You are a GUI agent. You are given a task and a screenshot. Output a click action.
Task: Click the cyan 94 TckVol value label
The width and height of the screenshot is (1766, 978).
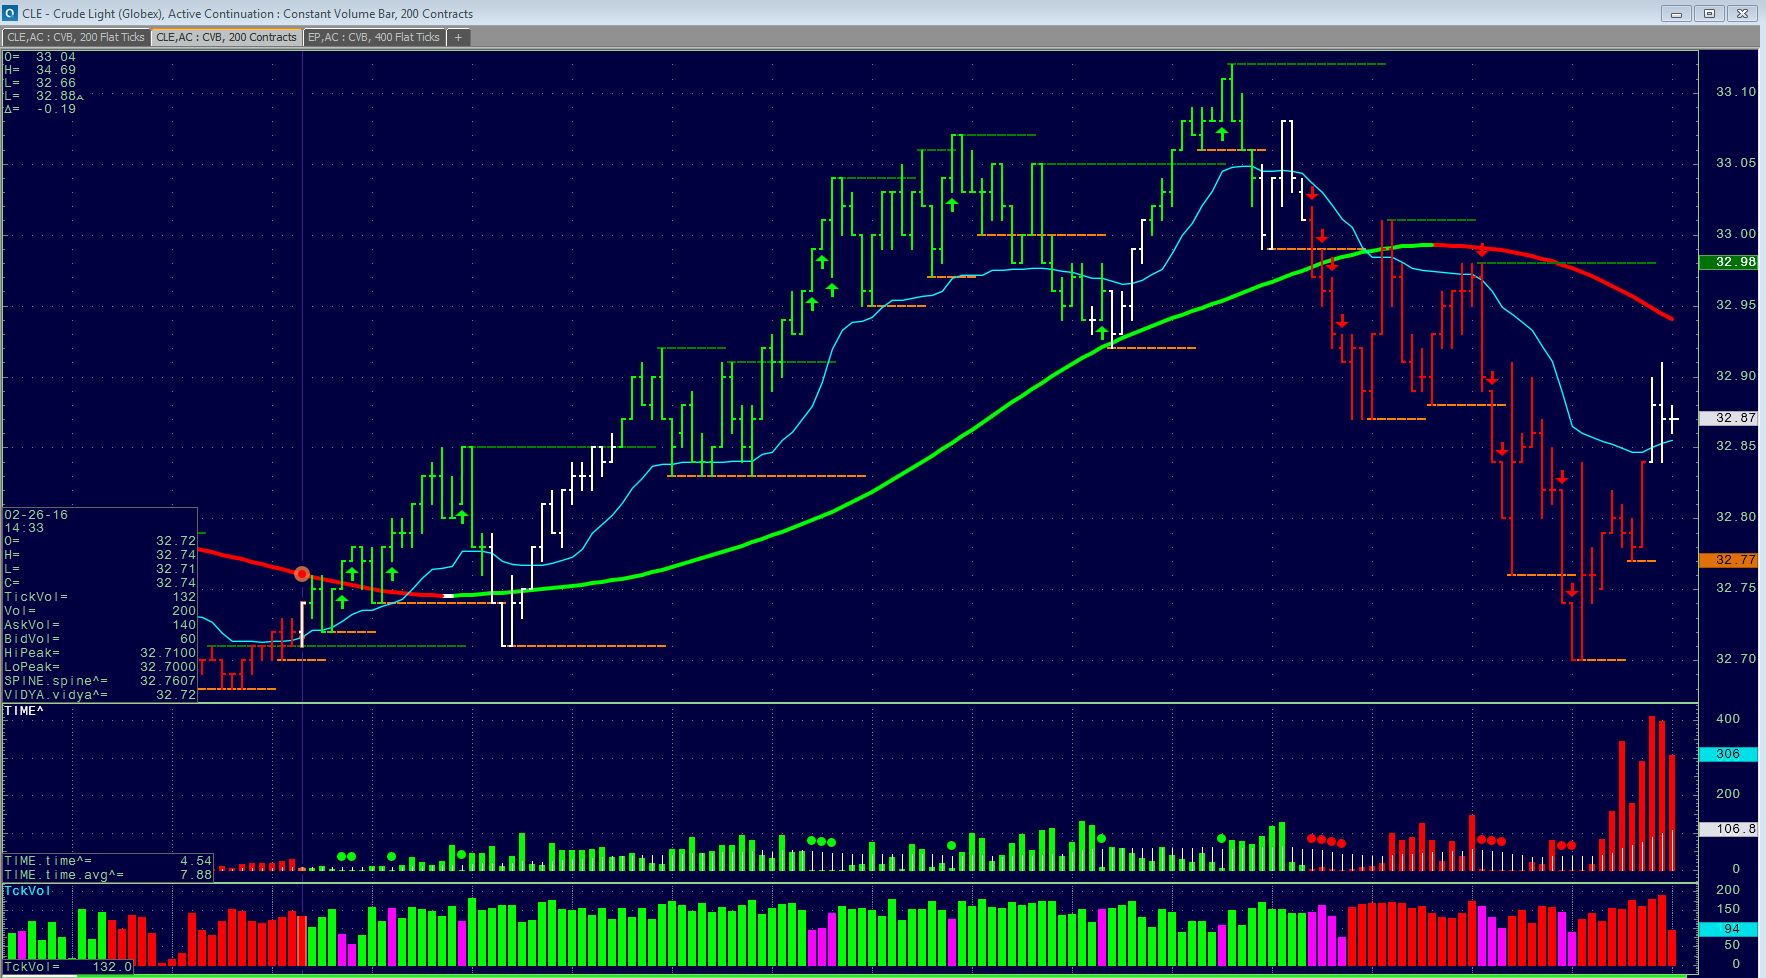point(1728,929)
